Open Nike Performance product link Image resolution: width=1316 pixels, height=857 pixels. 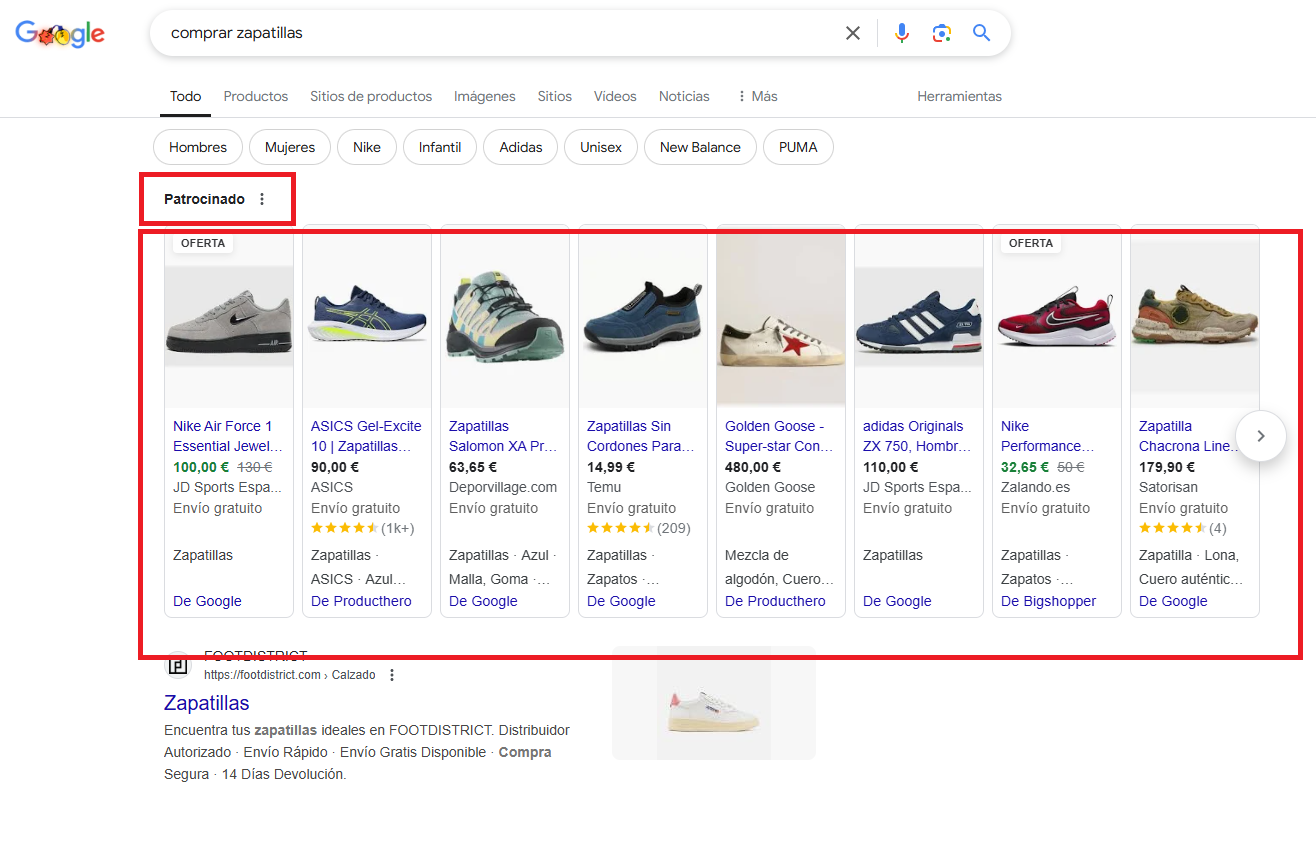(1047, 436)
